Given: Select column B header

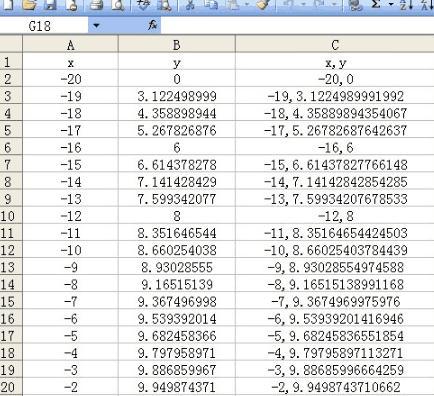Looking at the screenshot, I should [x=177, y=45].
